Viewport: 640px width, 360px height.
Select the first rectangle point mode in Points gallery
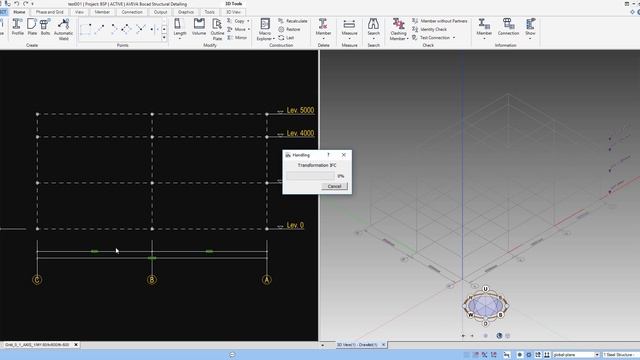[85, 29]
